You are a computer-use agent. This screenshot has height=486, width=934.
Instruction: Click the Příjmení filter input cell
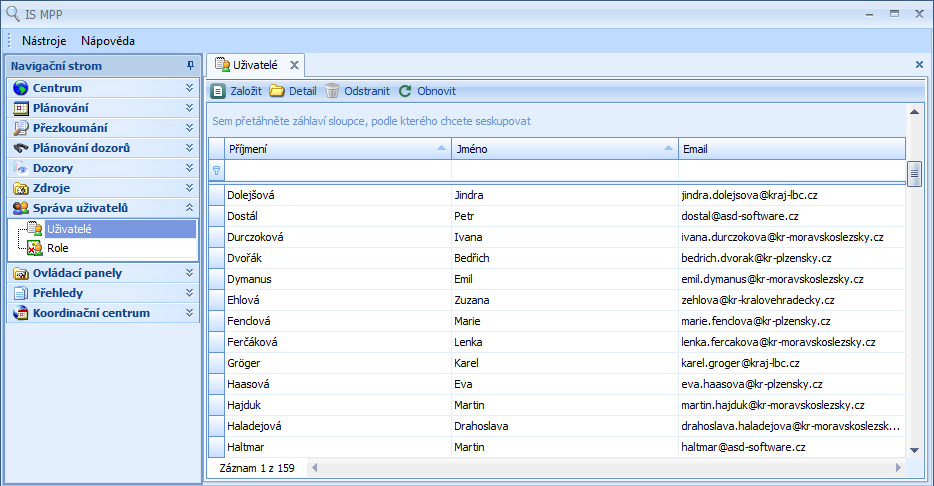[x=338, y=170]
